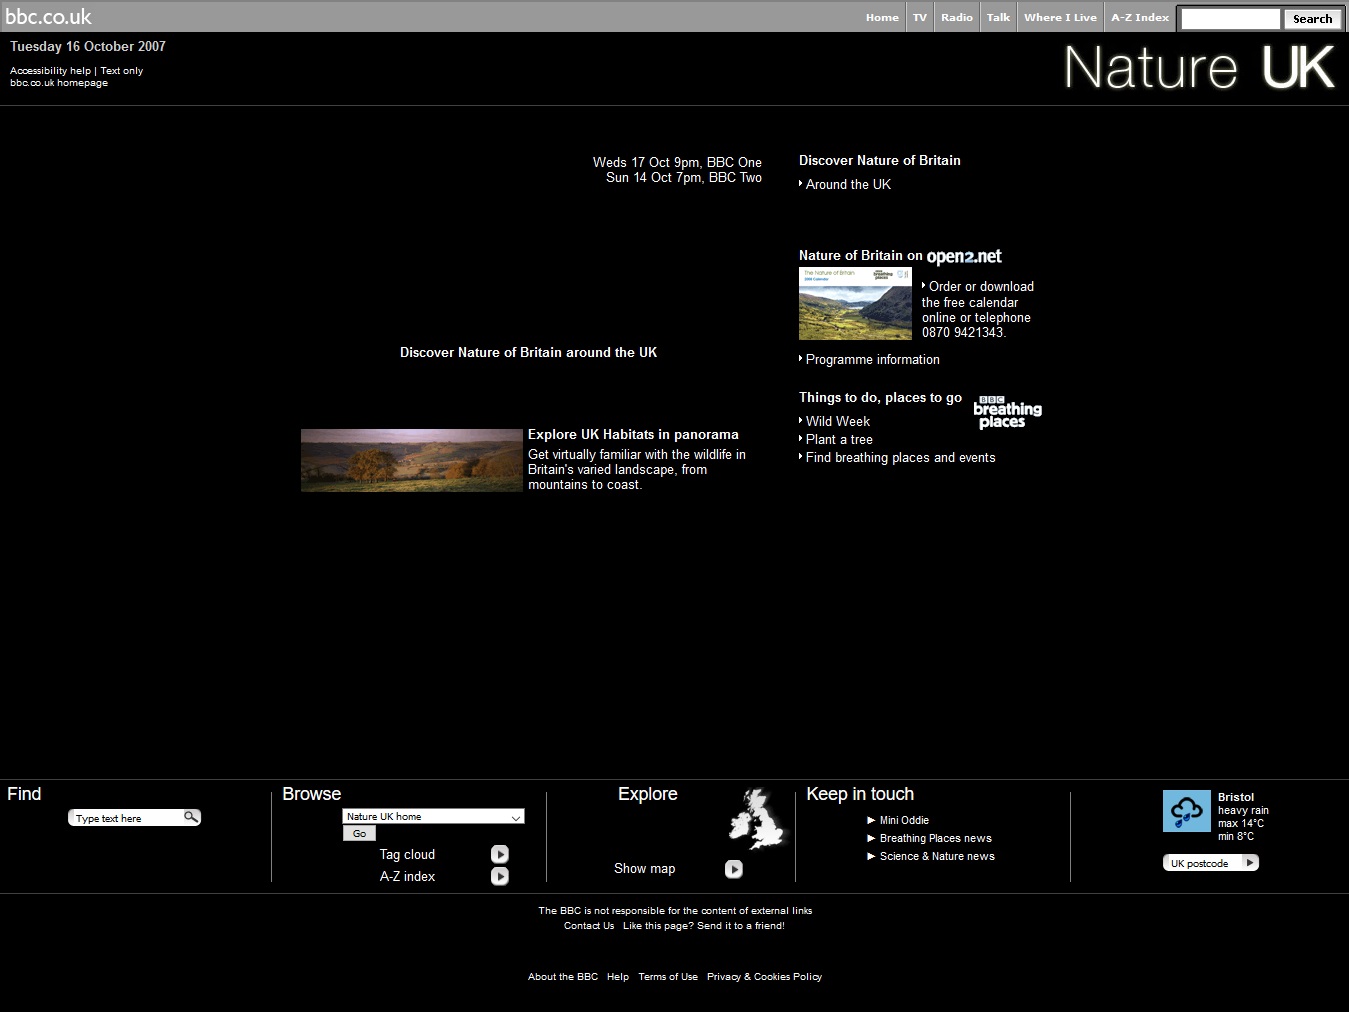Open the Contact Us link
This screenshot has width=1349, height=1012.
pos(589,926)
